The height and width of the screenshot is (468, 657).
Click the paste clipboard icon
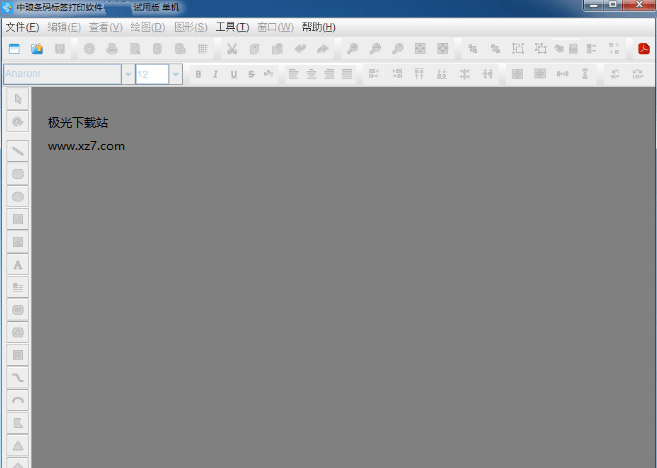[x=277, y=49]
